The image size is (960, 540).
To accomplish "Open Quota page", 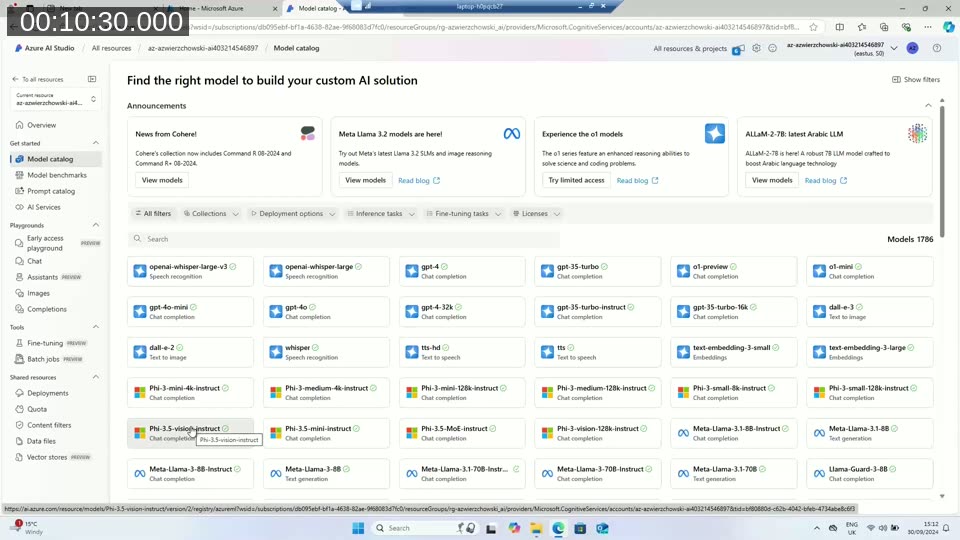I will pyautogui.click(x=37, y=409).
